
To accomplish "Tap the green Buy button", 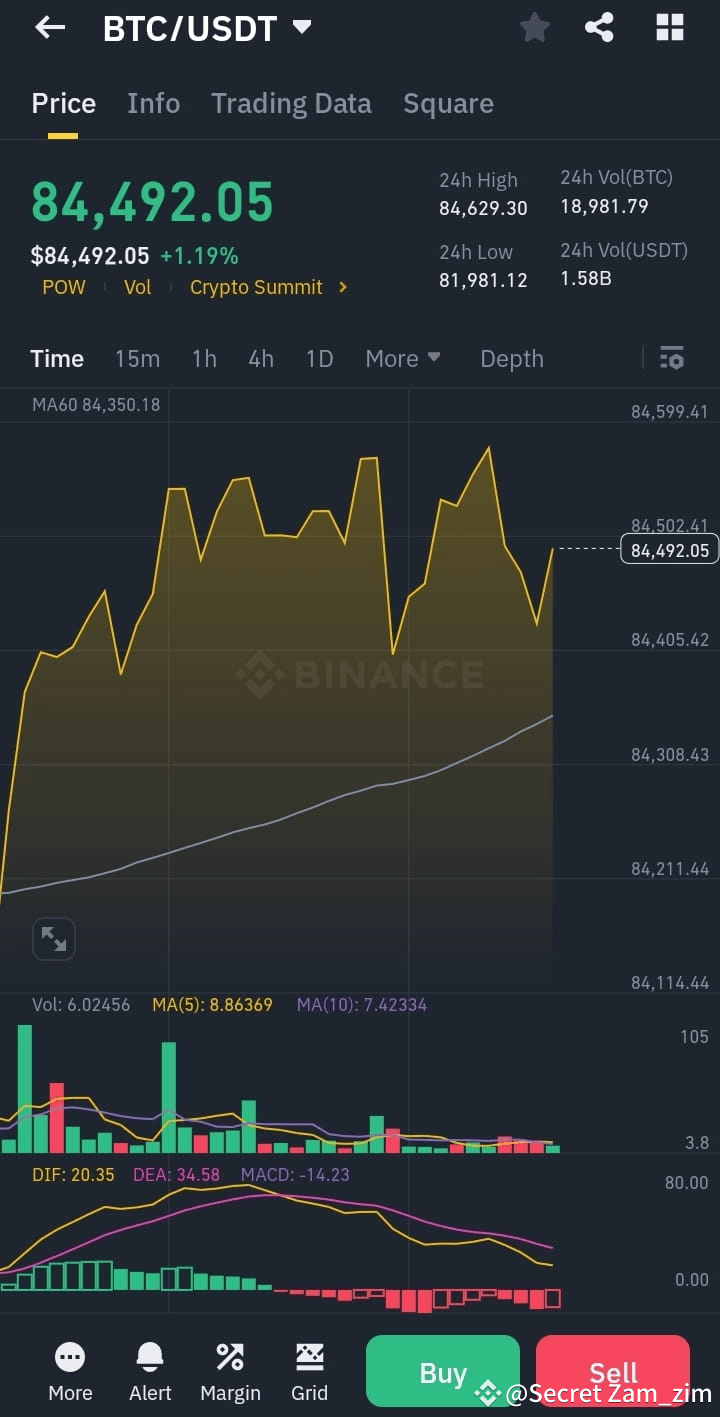I will [443, 1371].
